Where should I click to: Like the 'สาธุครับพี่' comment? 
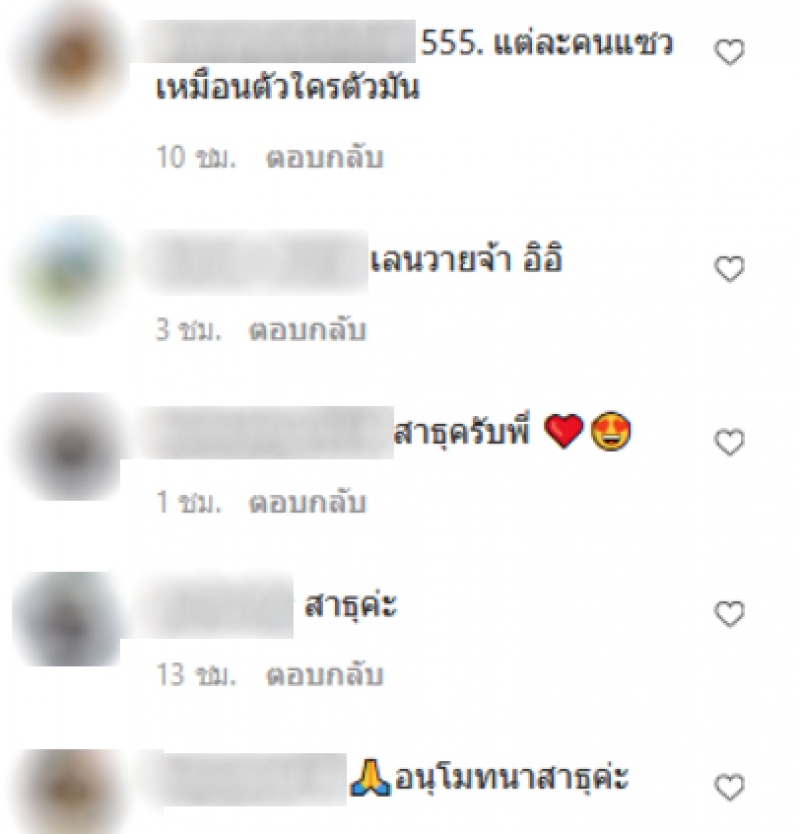[x=729, y=441]
